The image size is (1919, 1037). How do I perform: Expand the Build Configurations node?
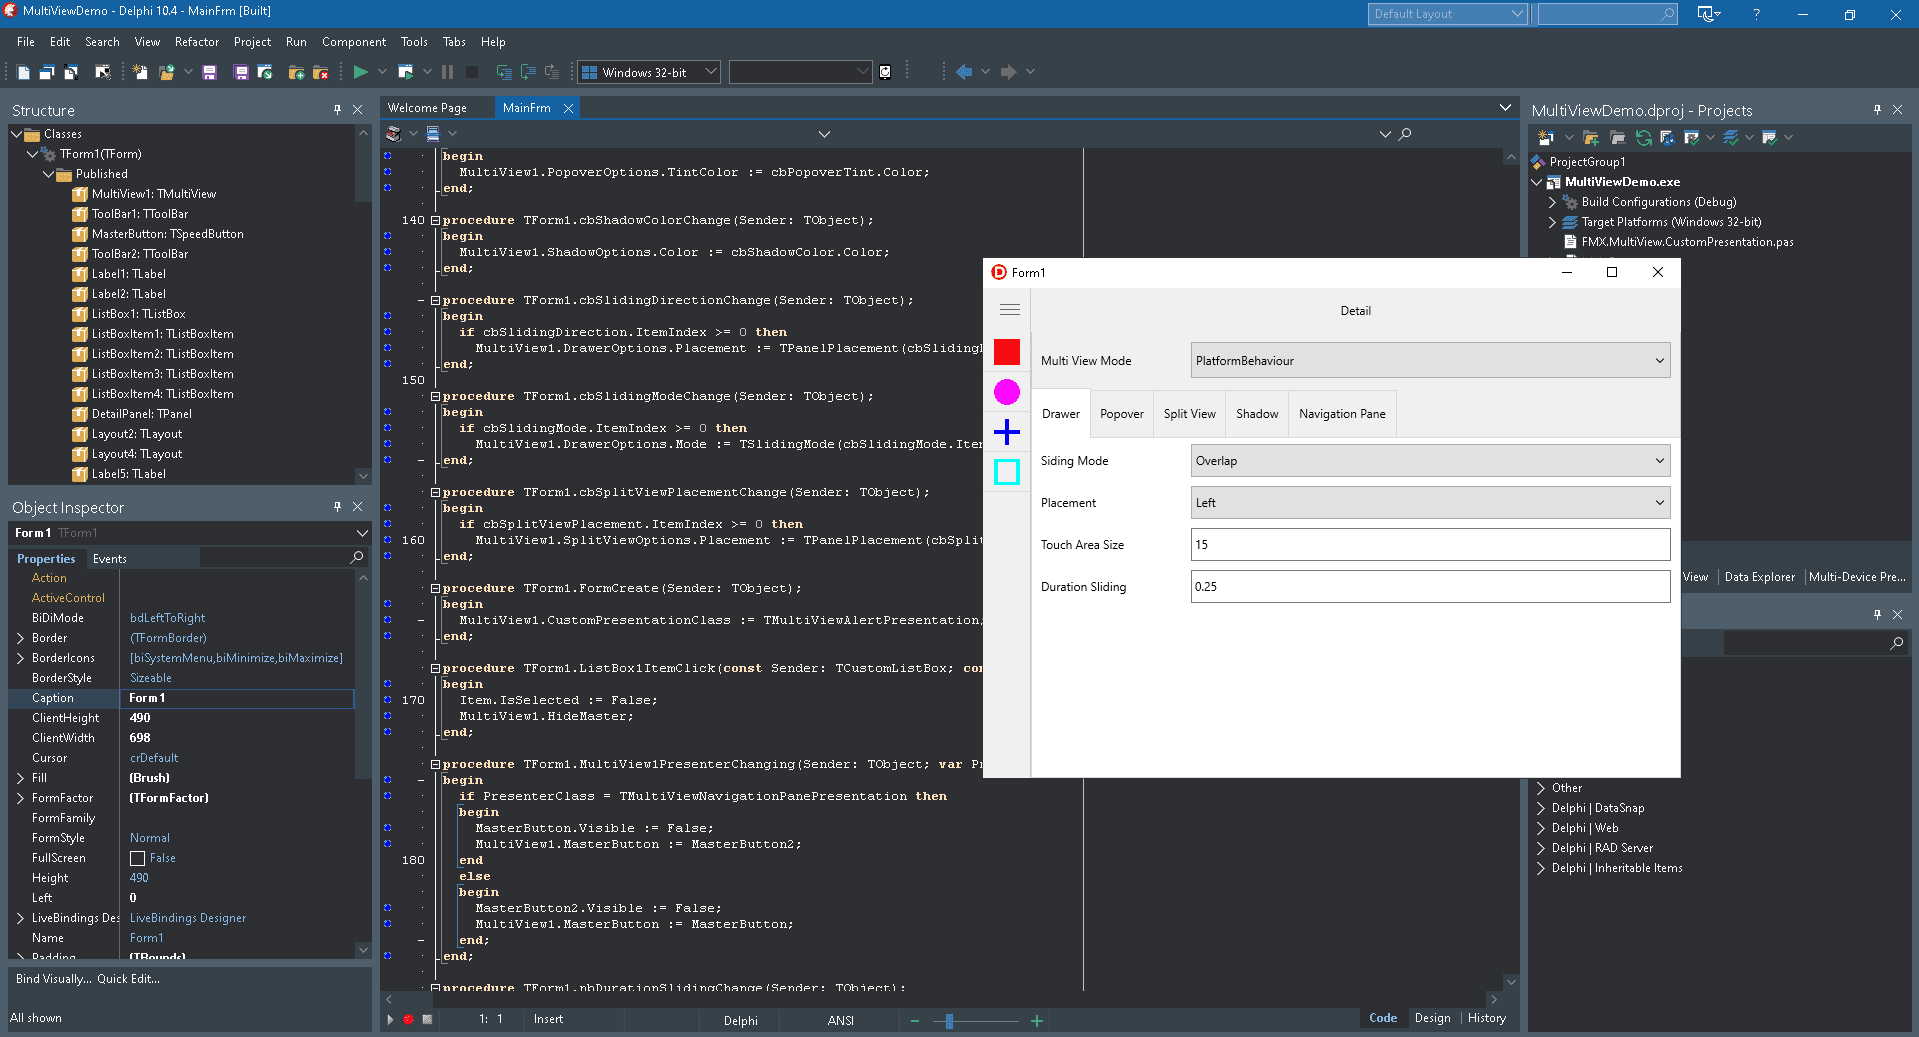(x=1553, y=202)
